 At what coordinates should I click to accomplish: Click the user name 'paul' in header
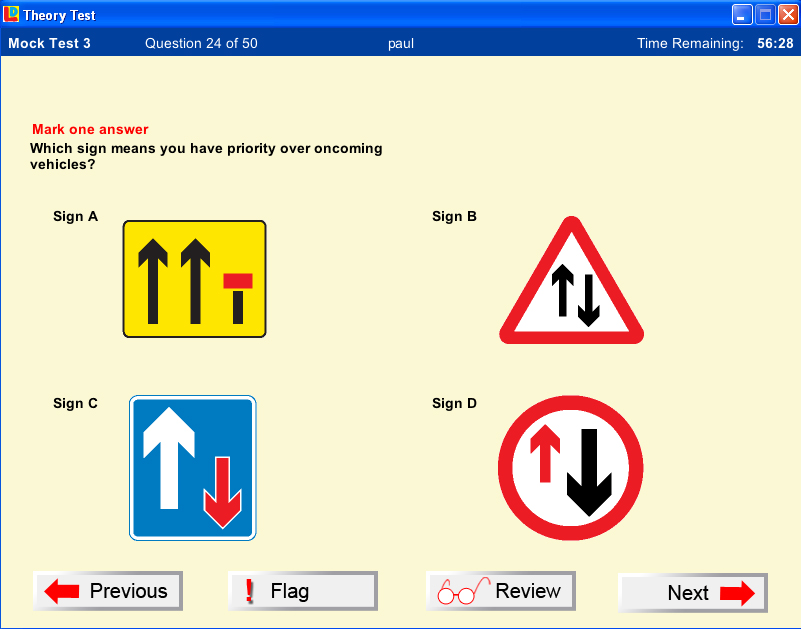pos(400,43)
